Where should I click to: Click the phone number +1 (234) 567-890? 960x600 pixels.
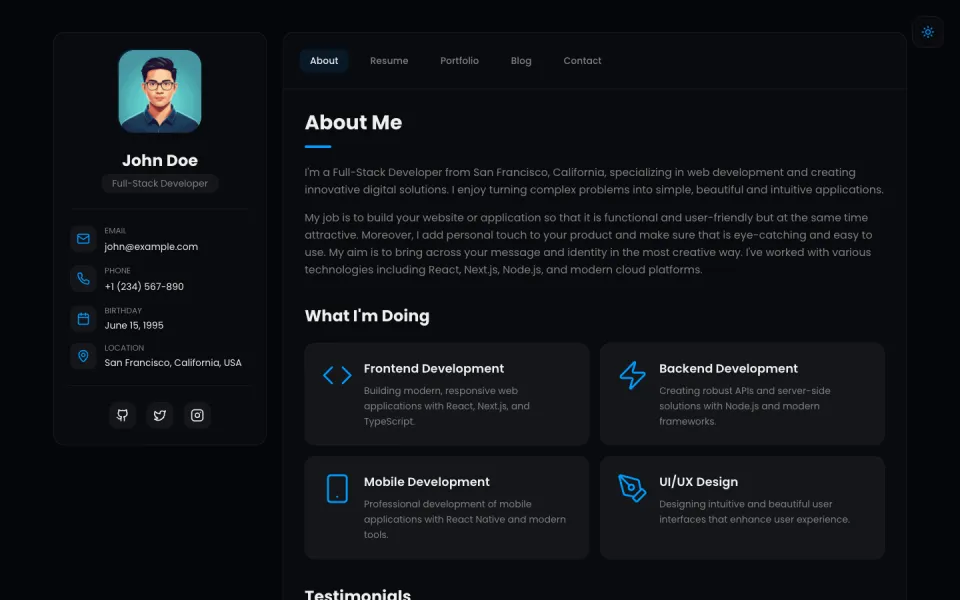(x=144, y=287)
